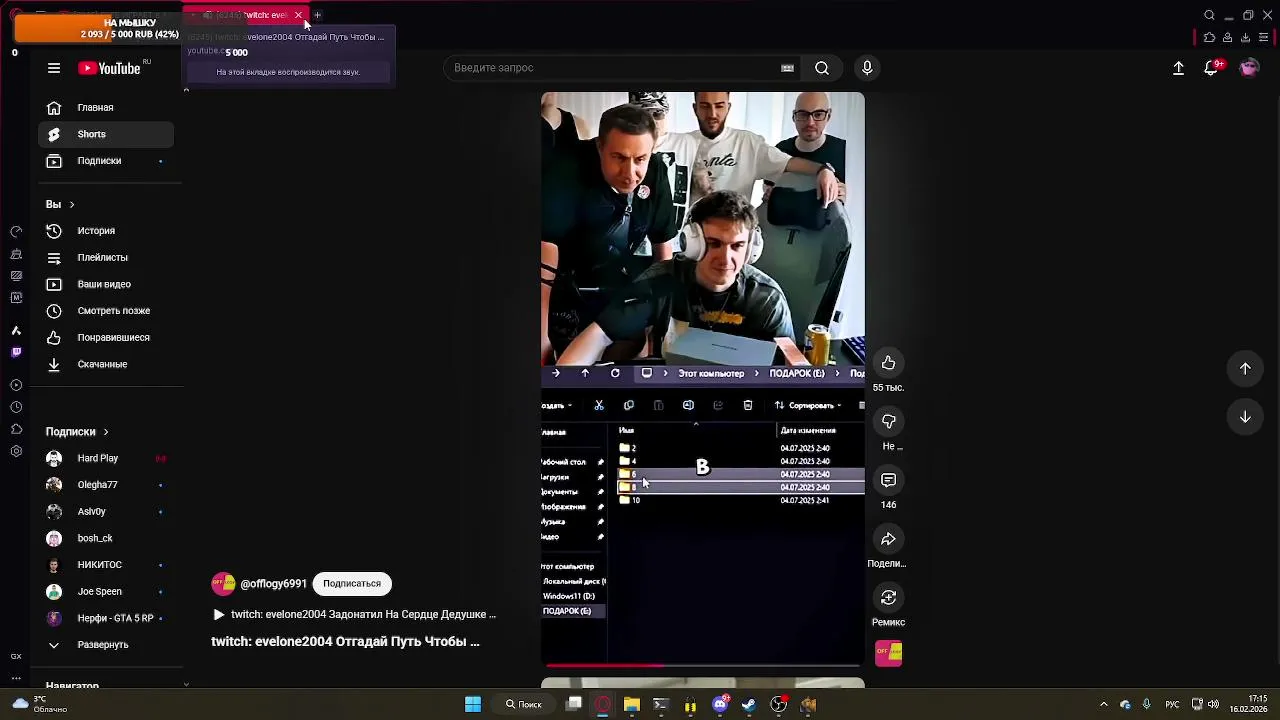Open the Windows Start menu
Image resolution: width=1280 pixels, height=720 pixels.
473,705
